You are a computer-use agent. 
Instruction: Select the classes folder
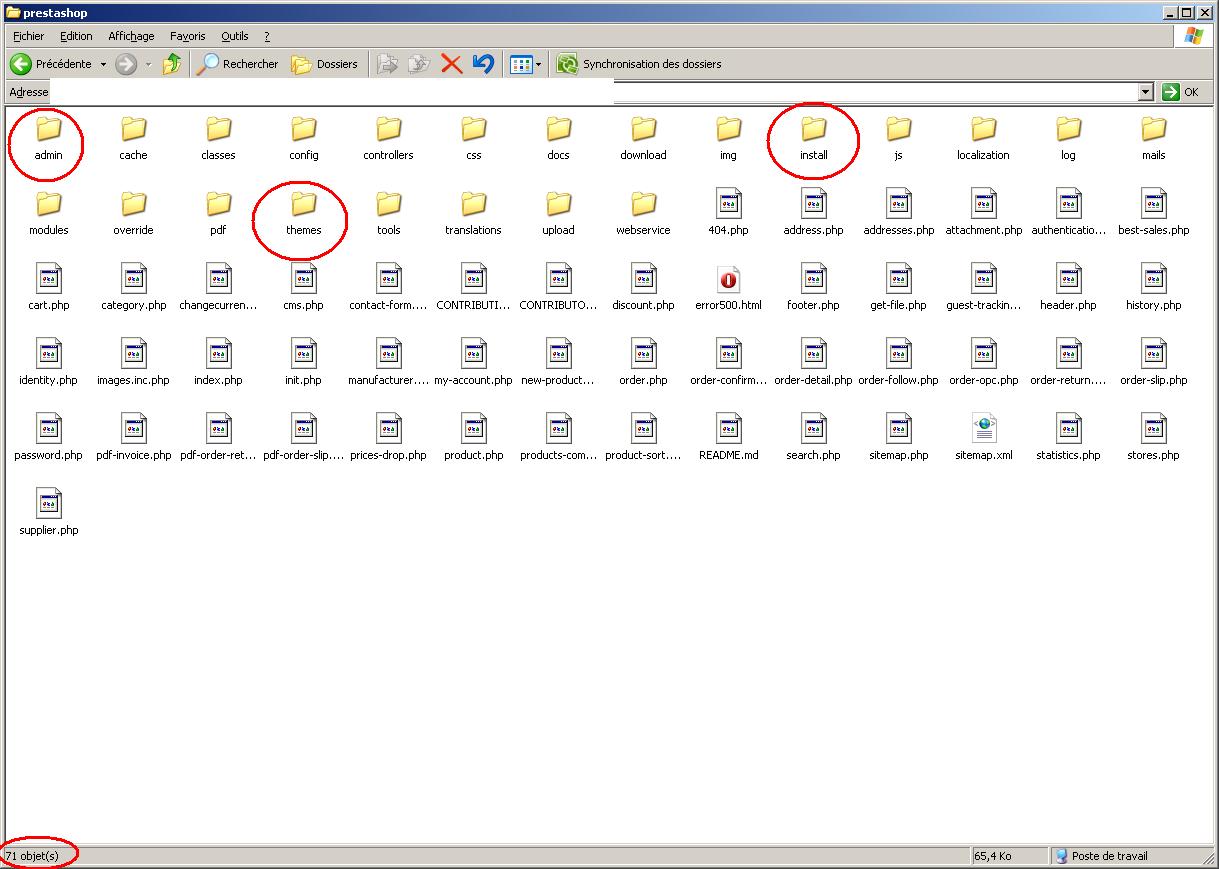(218, 138)
